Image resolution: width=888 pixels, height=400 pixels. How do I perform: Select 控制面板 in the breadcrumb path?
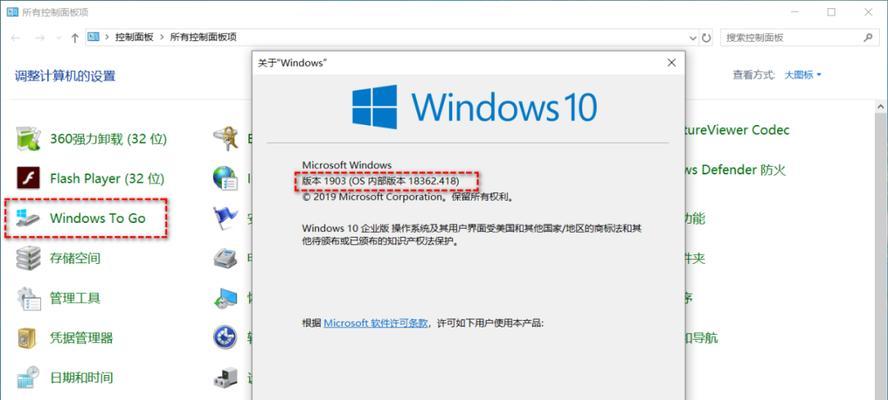pyautogui.click(x=134, y=37)
